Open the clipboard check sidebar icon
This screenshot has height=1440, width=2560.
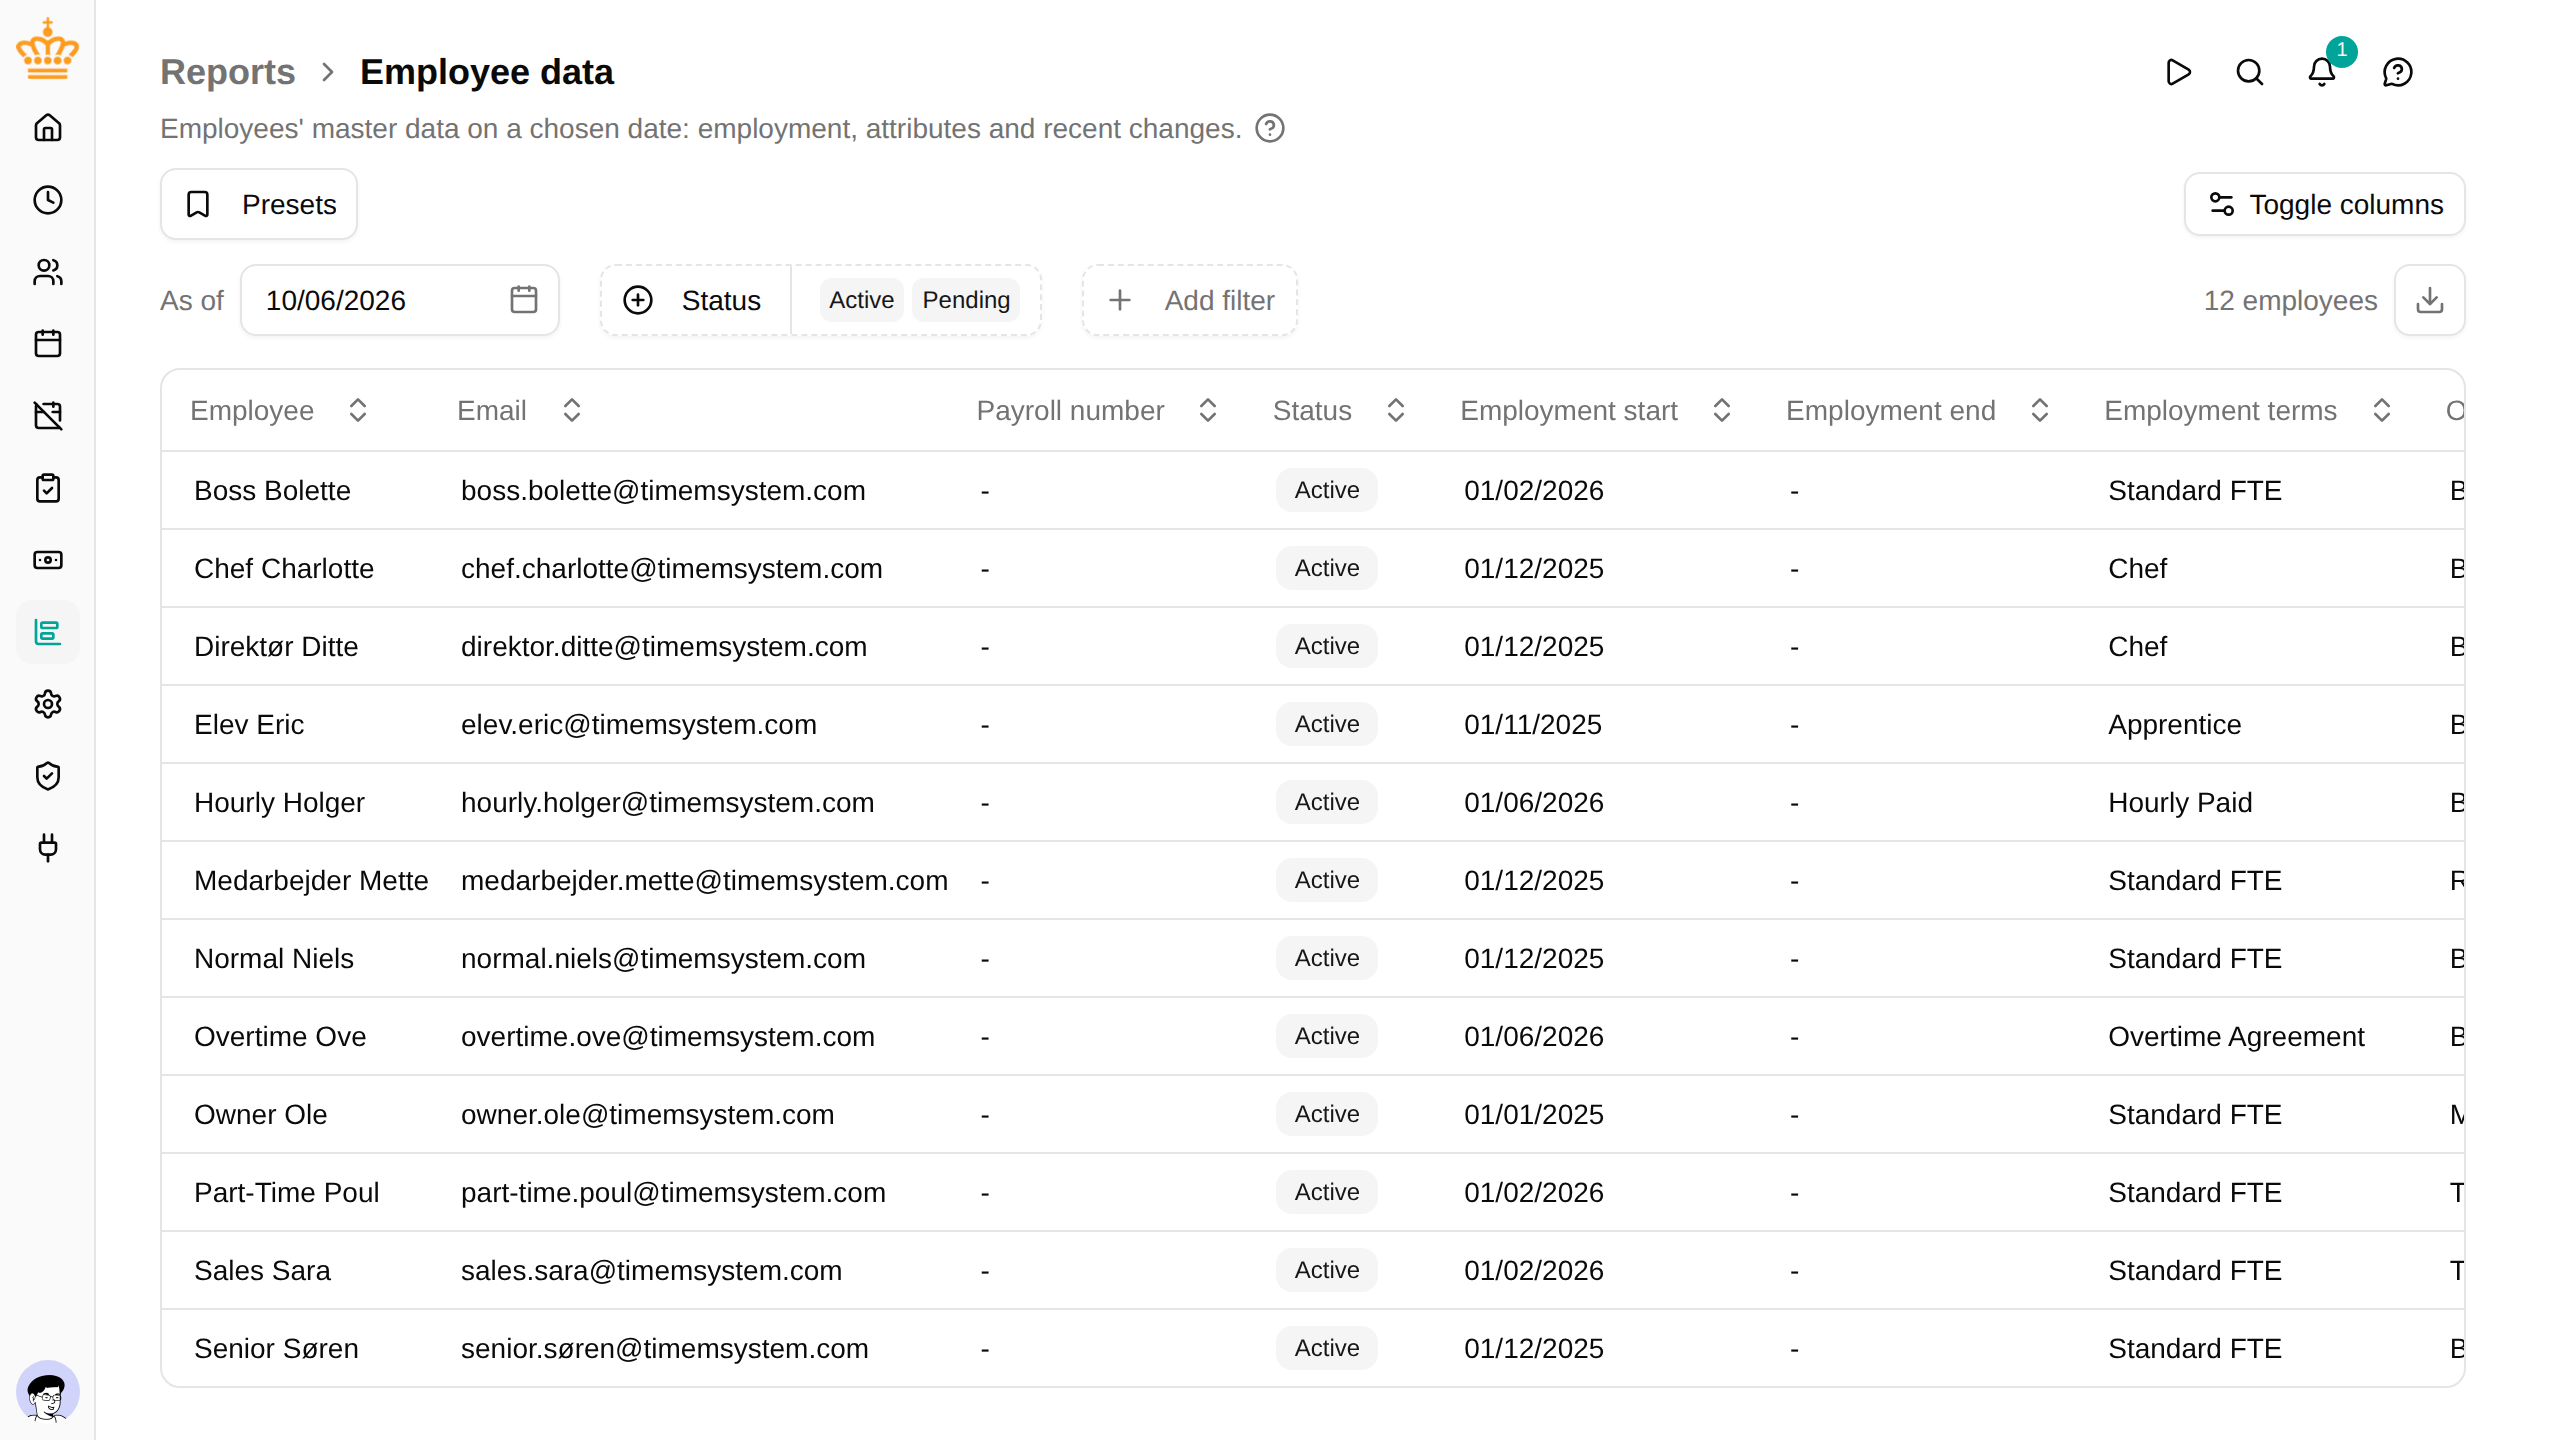pyautogui.click(x=48, y=488)
